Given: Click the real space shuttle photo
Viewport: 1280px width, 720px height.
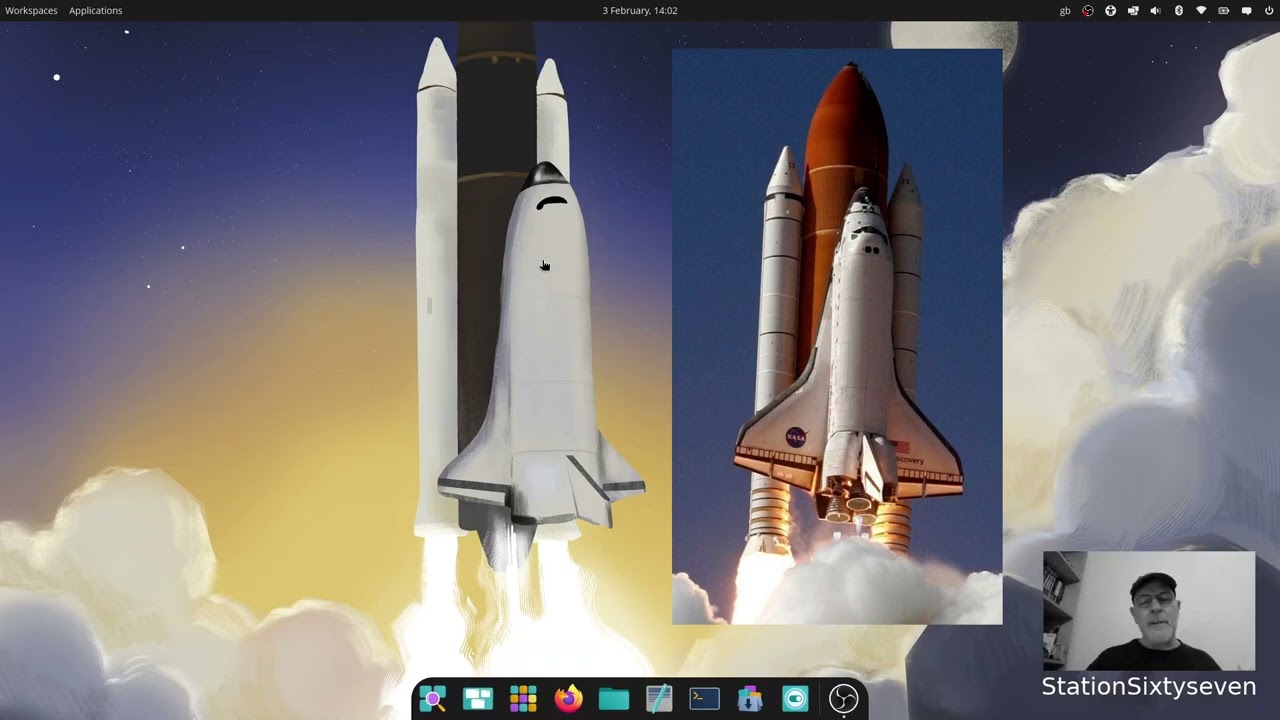Looking at the screenshot, I should [837, 336].
